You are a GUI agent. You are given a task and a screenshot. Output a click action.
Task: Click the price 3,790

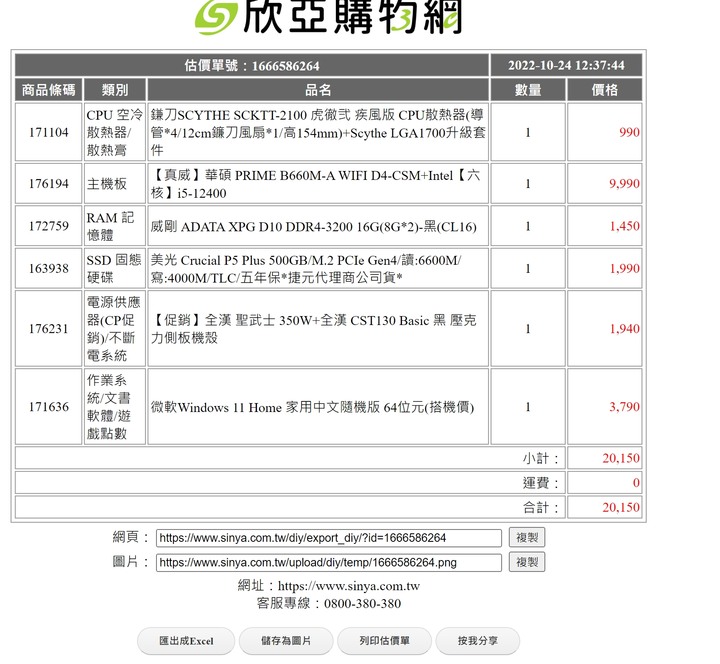pyautogui.click(x=624, y=407)
